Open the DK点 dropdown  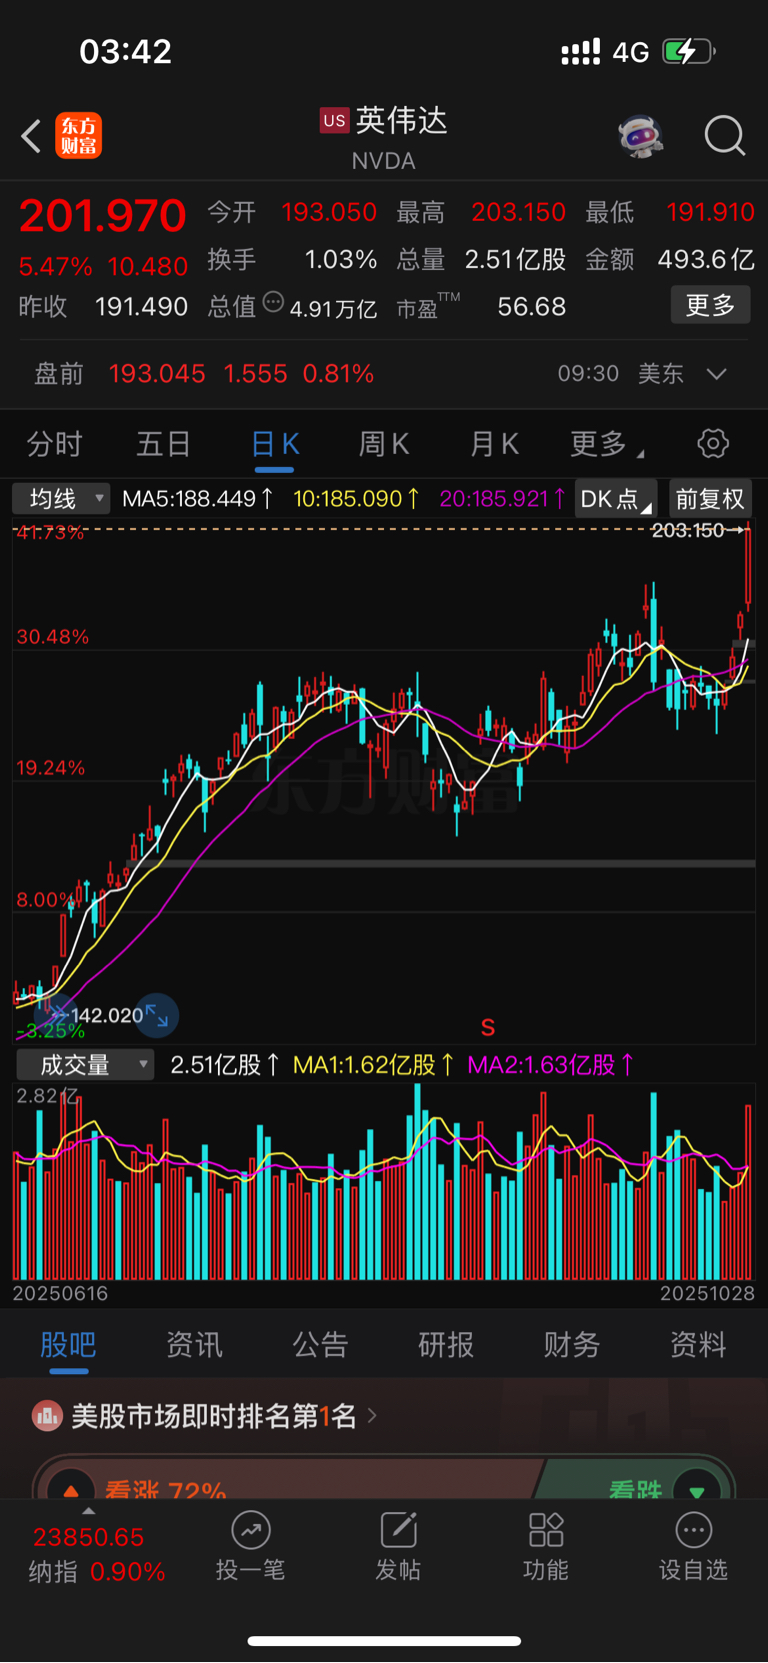(x=615, y=498)
